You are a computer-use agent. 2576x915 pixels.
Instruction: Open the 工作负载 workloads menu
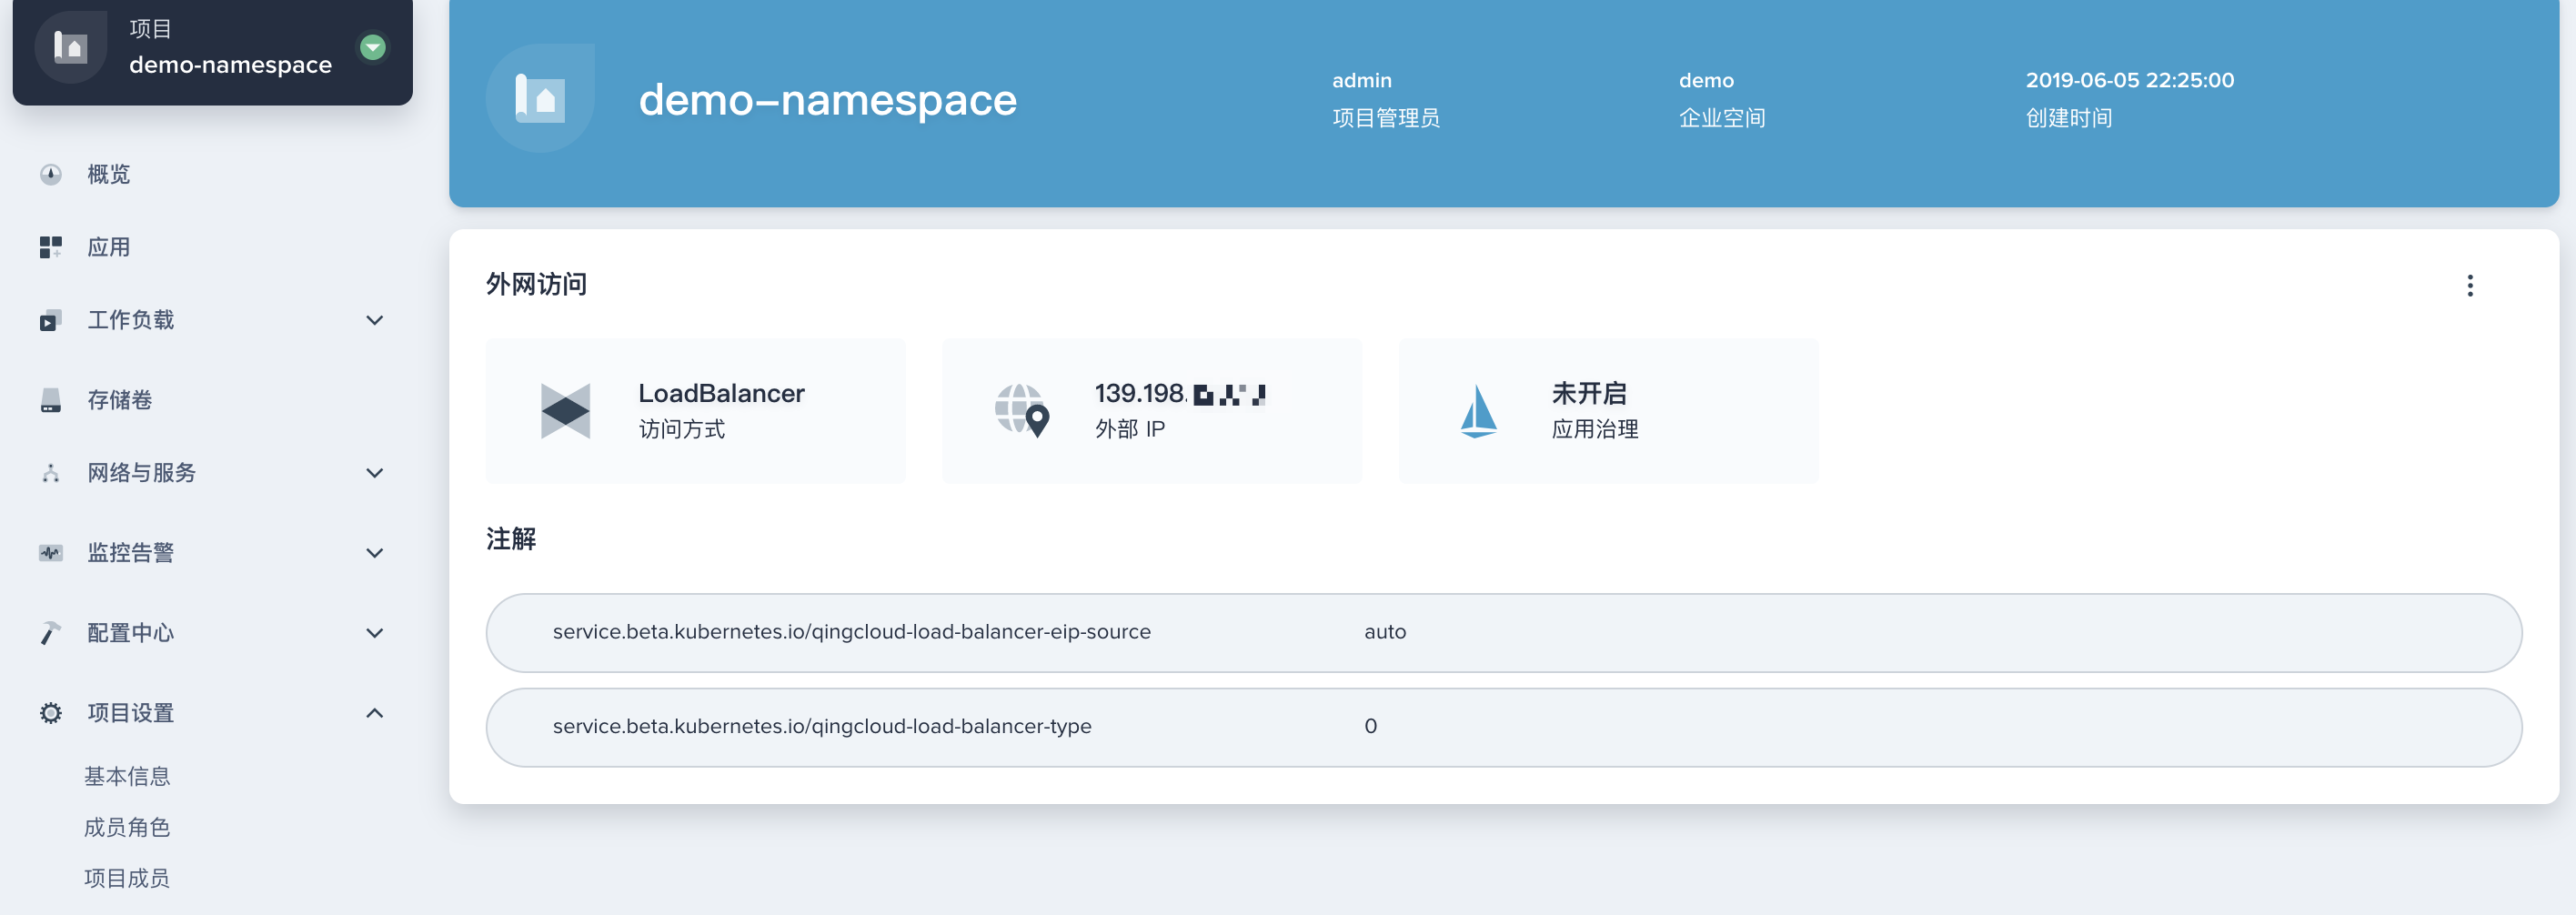click(x=130, y=320)
